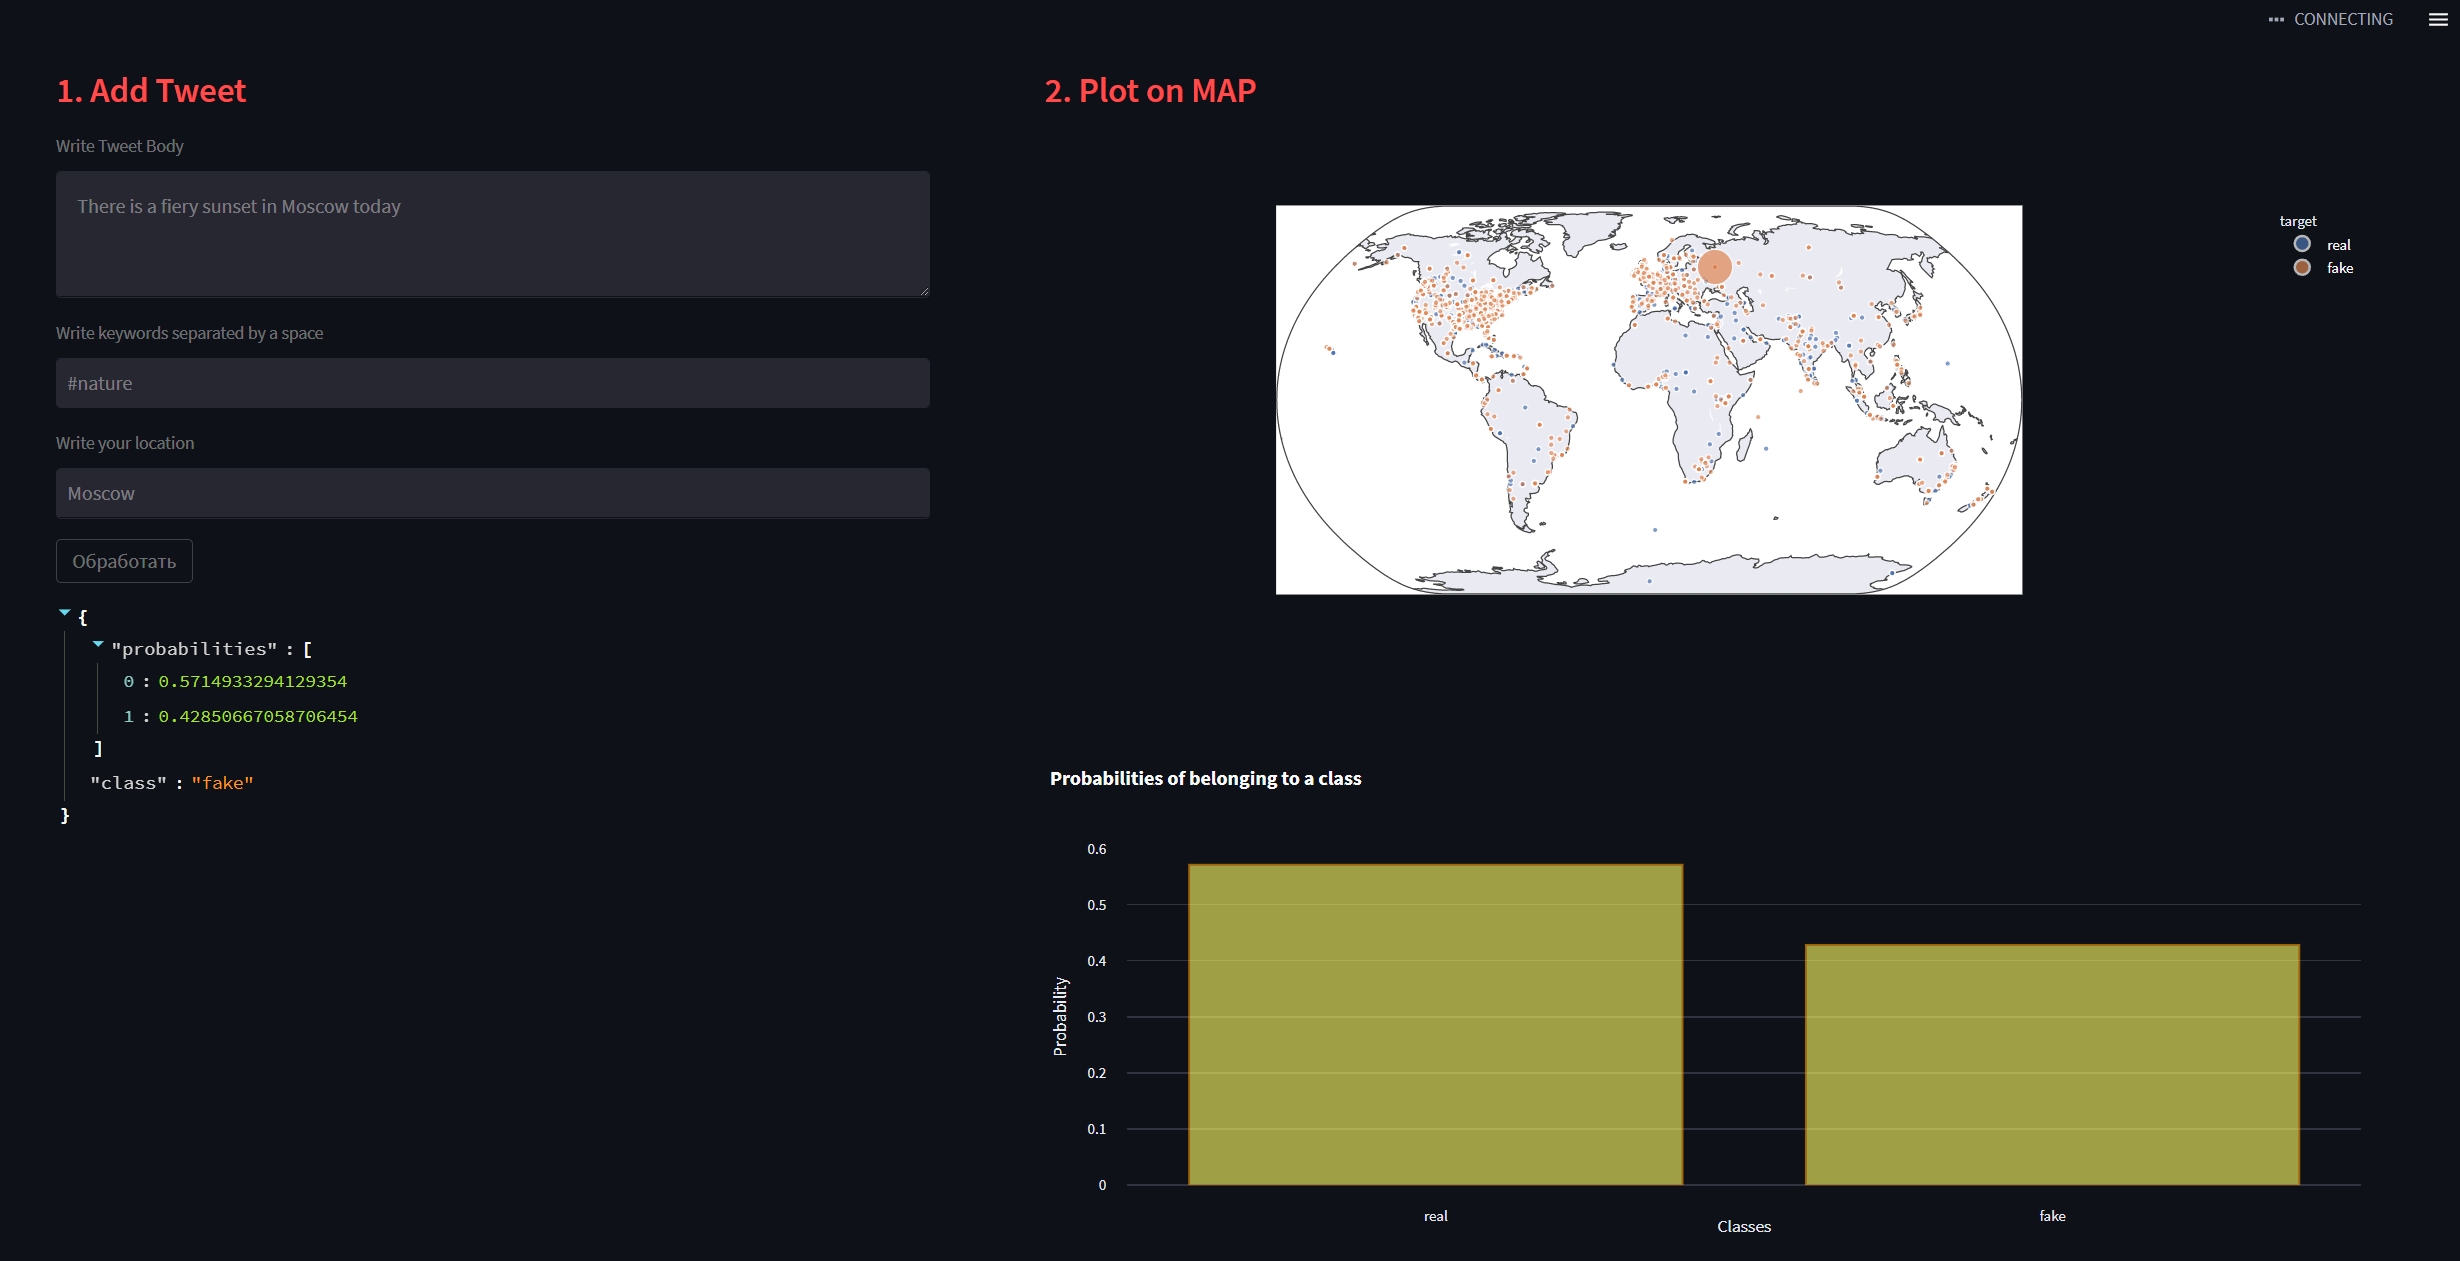
Task: Click the "probabilities" key in JSON
Action: (x=194, y=649)
